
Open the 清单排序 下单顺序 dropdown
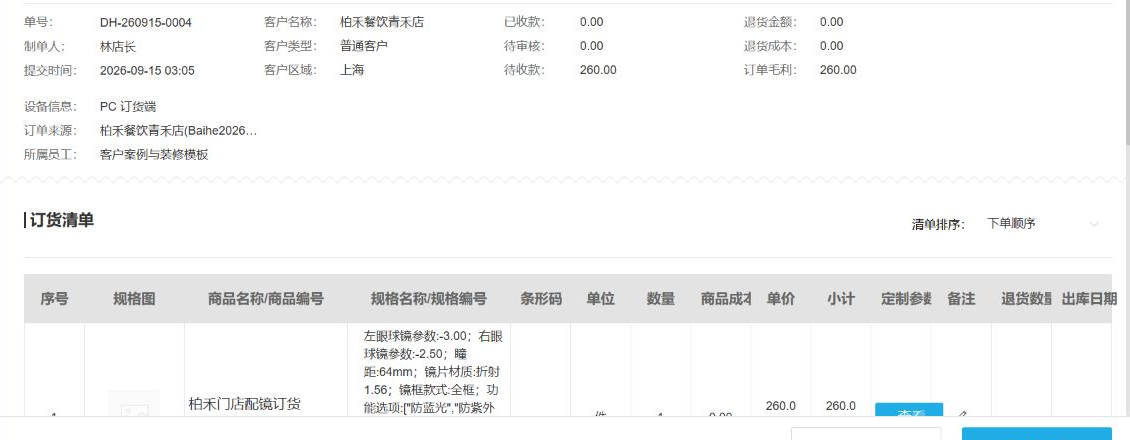coord(1044,224)
